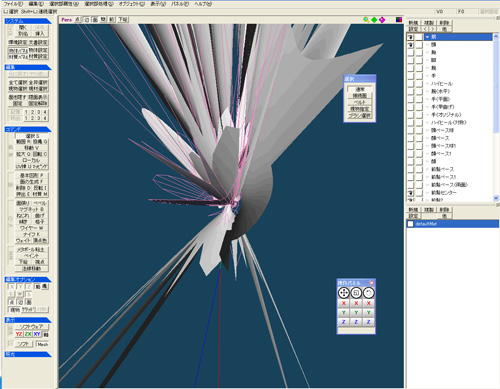Image resolution: width=500 pixels, height=389 pixels.
Task: Click the green diamond view icon
Action: pyautogui.click(x=374, y=20)
